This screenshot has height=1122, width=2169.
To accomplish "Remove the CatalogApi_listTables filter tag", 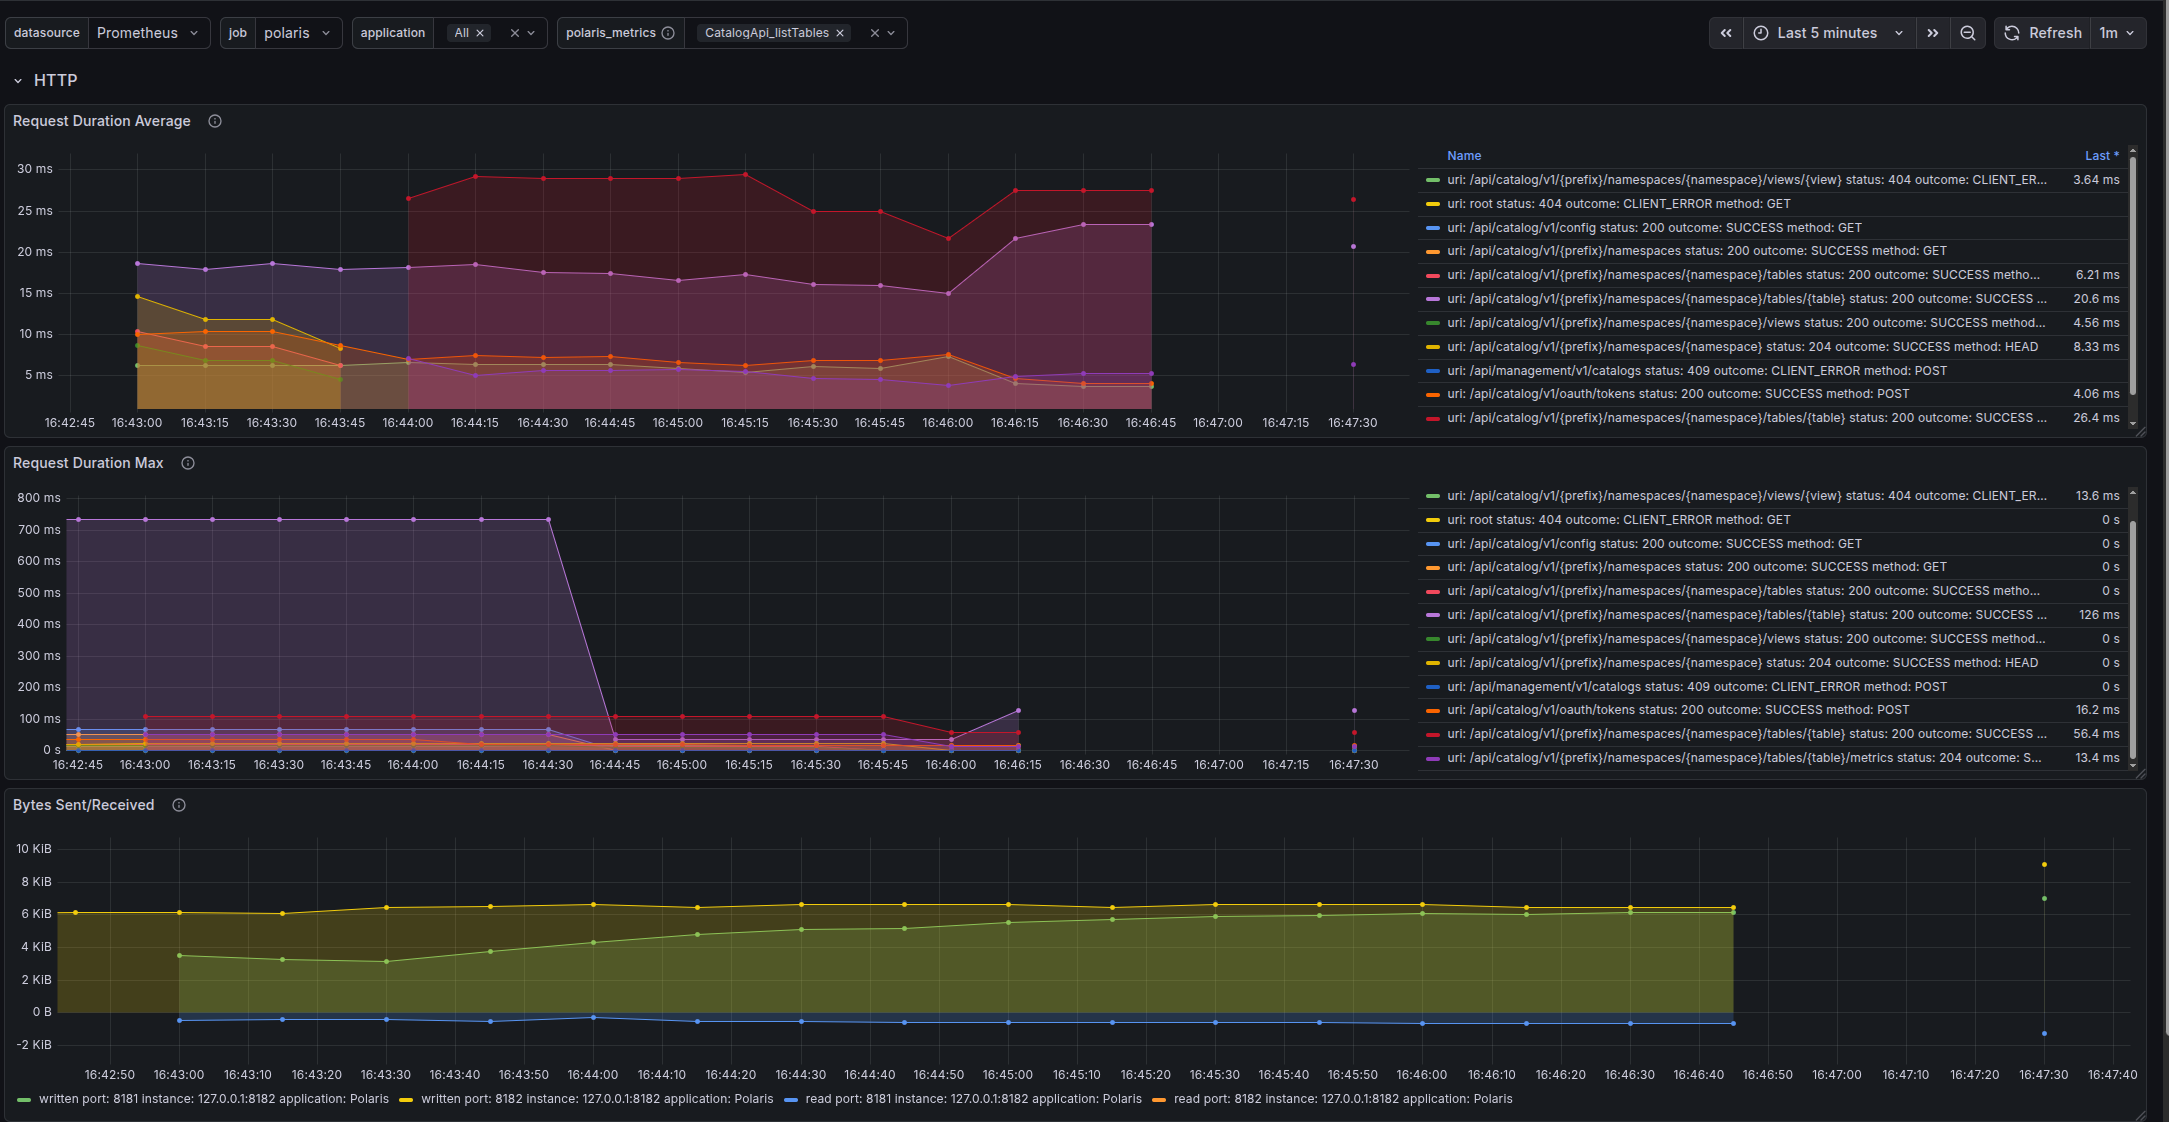I will [x=840, y=33].
